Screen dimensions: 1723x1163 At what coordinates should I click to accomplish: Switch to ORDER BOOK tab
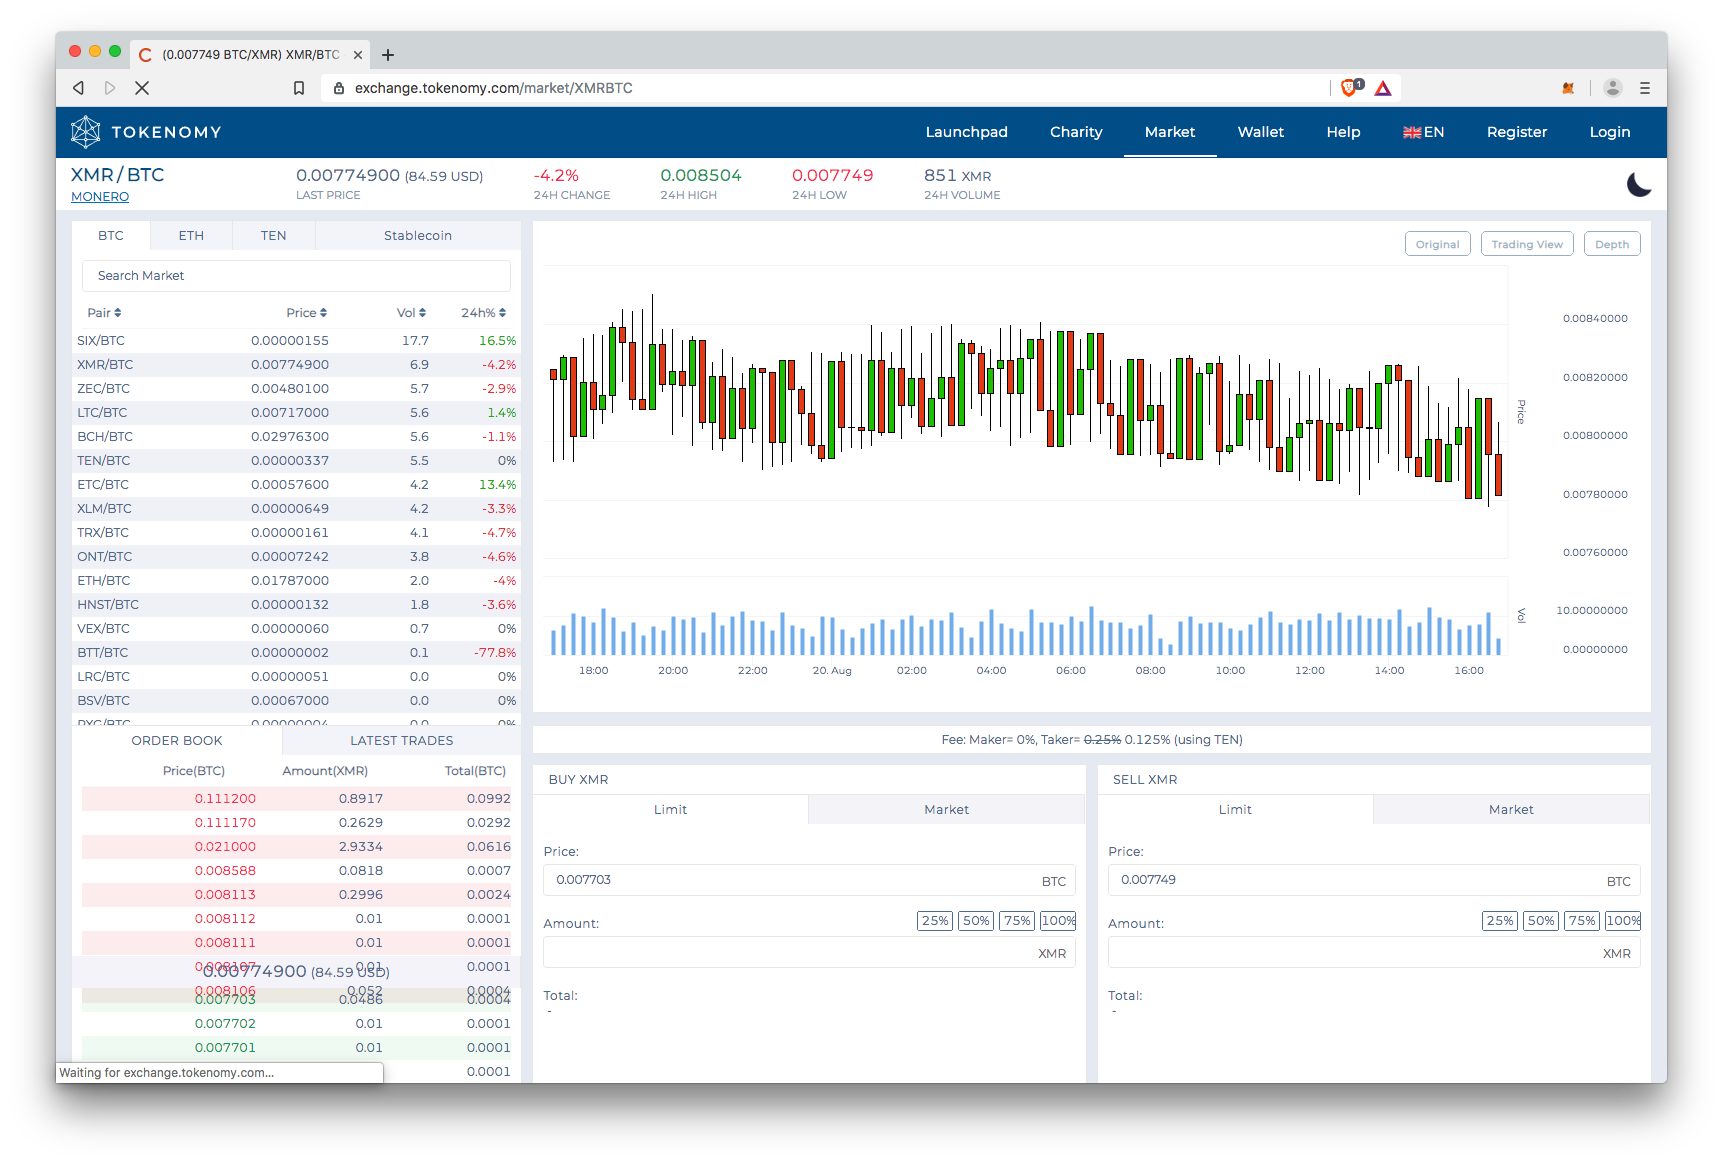pyautogui.click(x=177, y=741)
